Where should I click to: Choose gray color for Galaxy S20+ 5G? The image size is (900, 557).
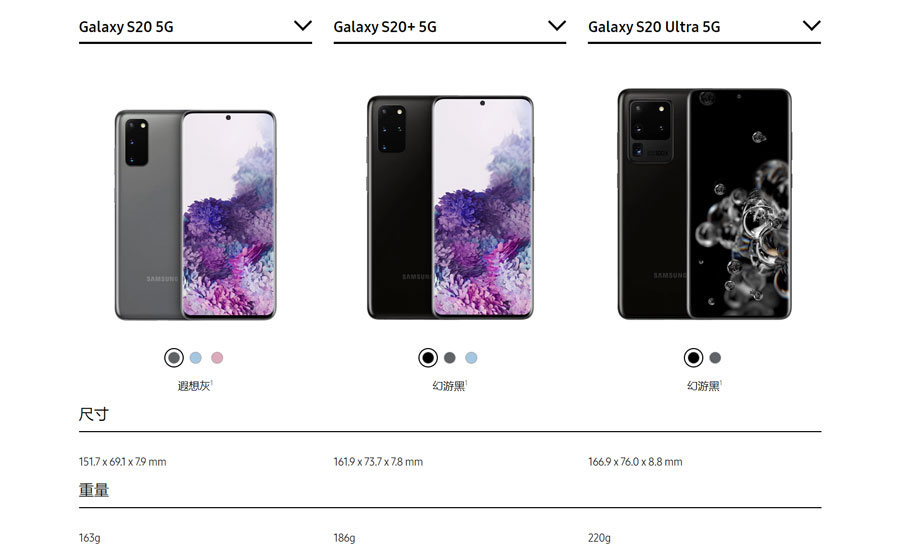coord(450,358)
